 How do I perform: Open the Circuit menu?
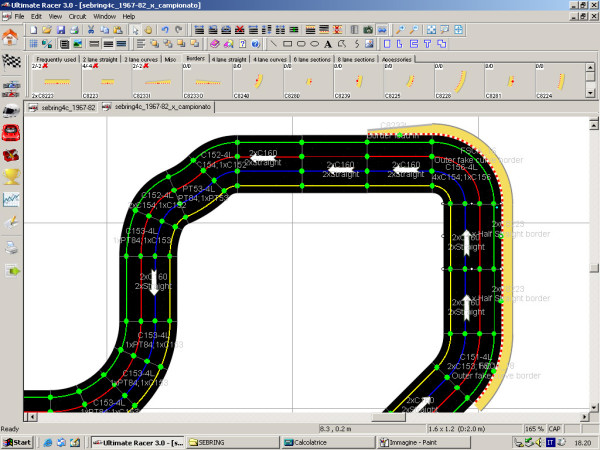[77, 17]
